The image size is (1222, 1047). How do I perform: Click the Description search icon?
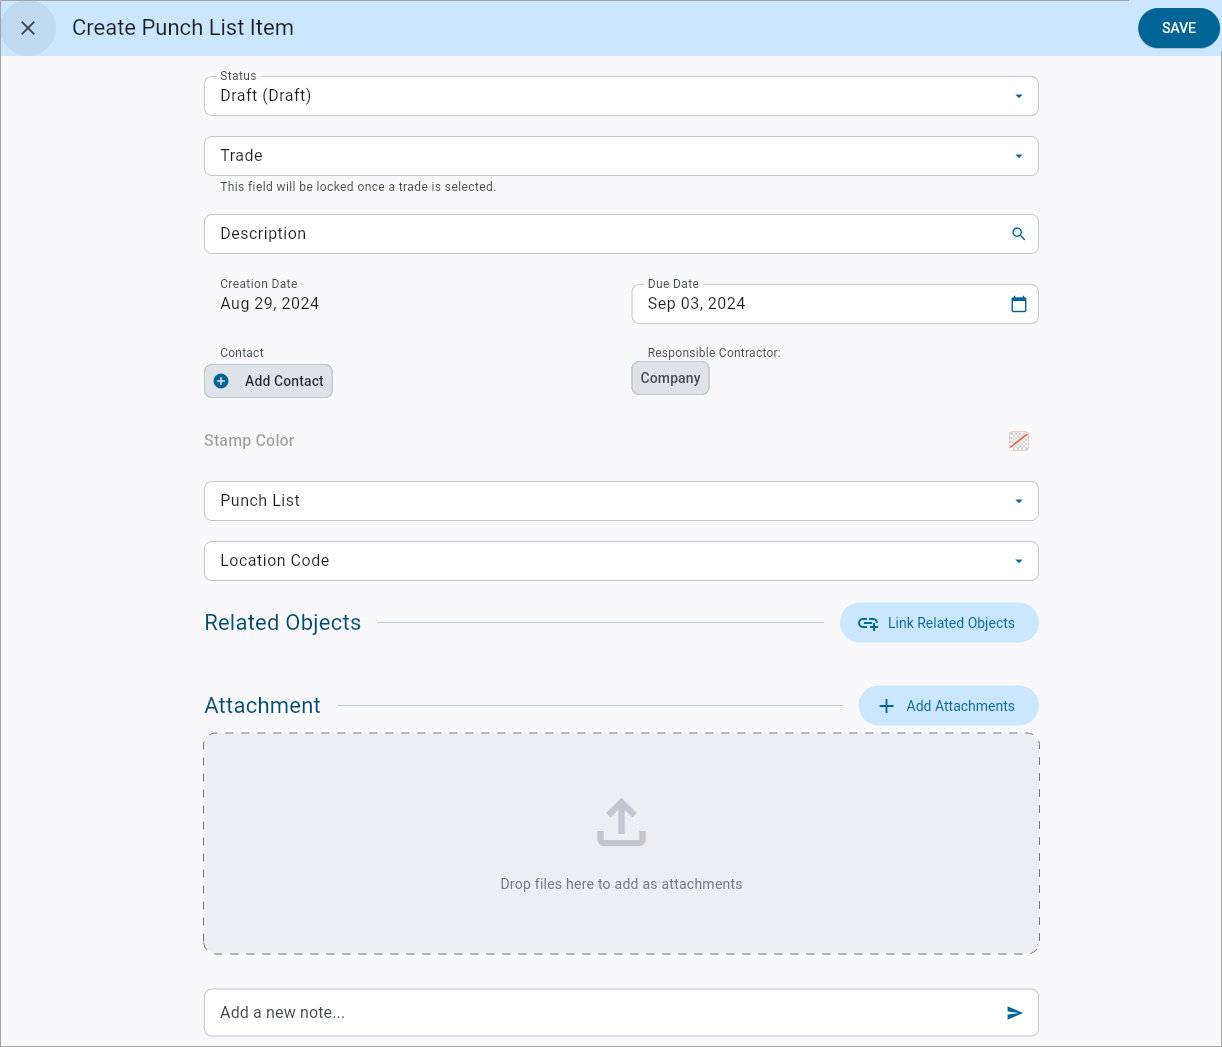coord(1018,234)
